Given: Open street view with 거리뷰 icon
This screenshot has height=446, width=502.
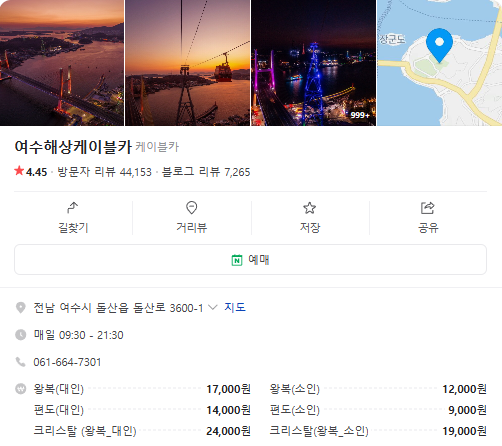Looking at the screenshot, I should click(x=191, y=207).
